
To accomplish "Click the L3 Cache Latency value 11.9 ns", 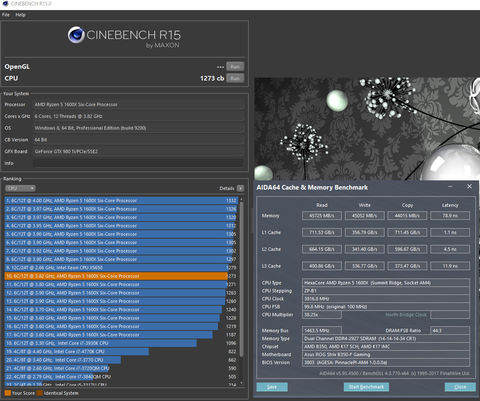I will (450, 266).
